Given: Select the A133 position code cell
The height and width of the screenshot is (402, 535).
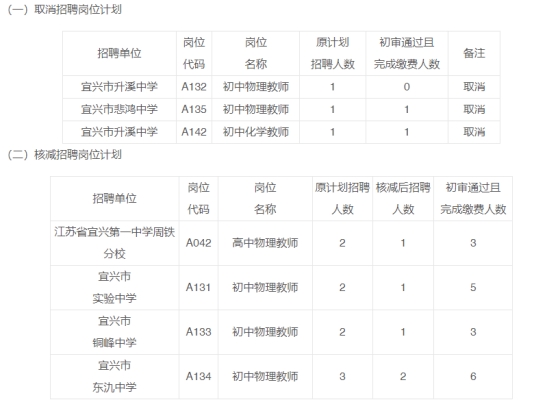Looking at the screenshot, I should [x=199, y=332].
